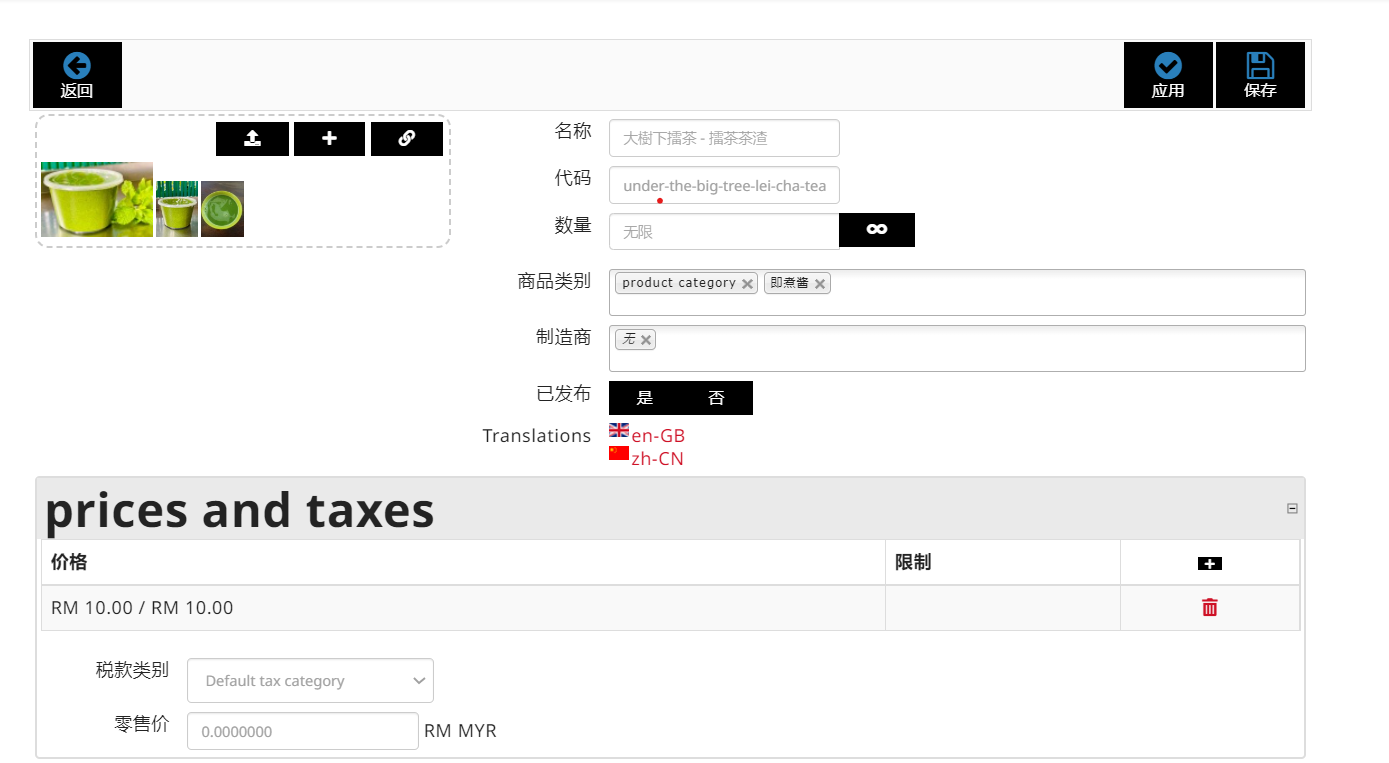Select the large lei cha product thumbnail
This screenshot has width=1389, height=763.
(x=97, y=199)
